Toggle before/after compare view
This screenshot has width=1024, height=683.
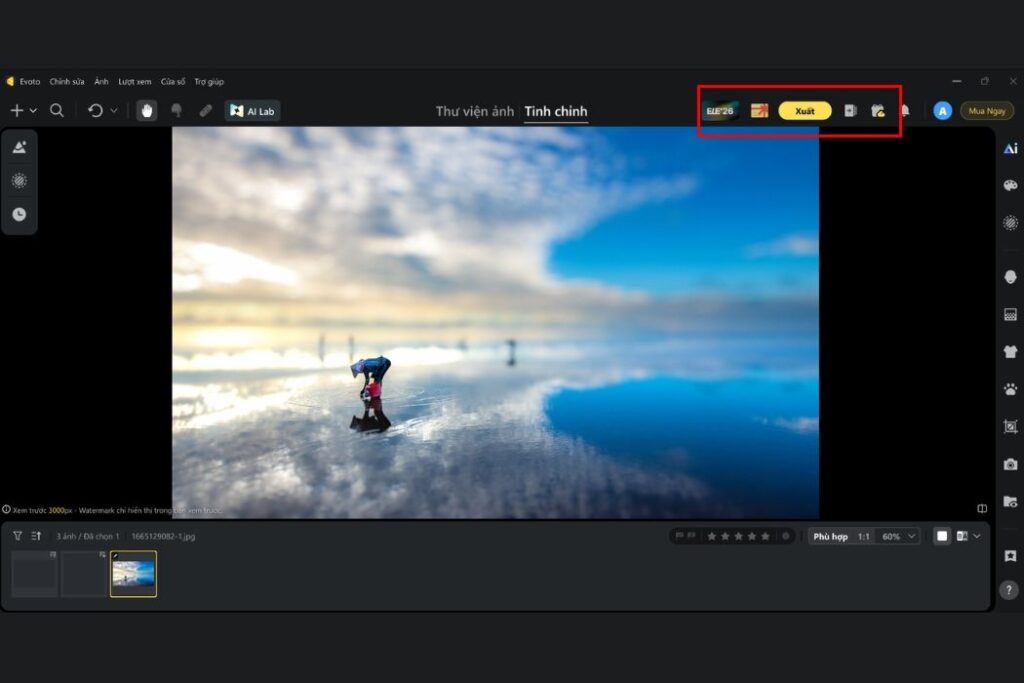click(962, 536)
